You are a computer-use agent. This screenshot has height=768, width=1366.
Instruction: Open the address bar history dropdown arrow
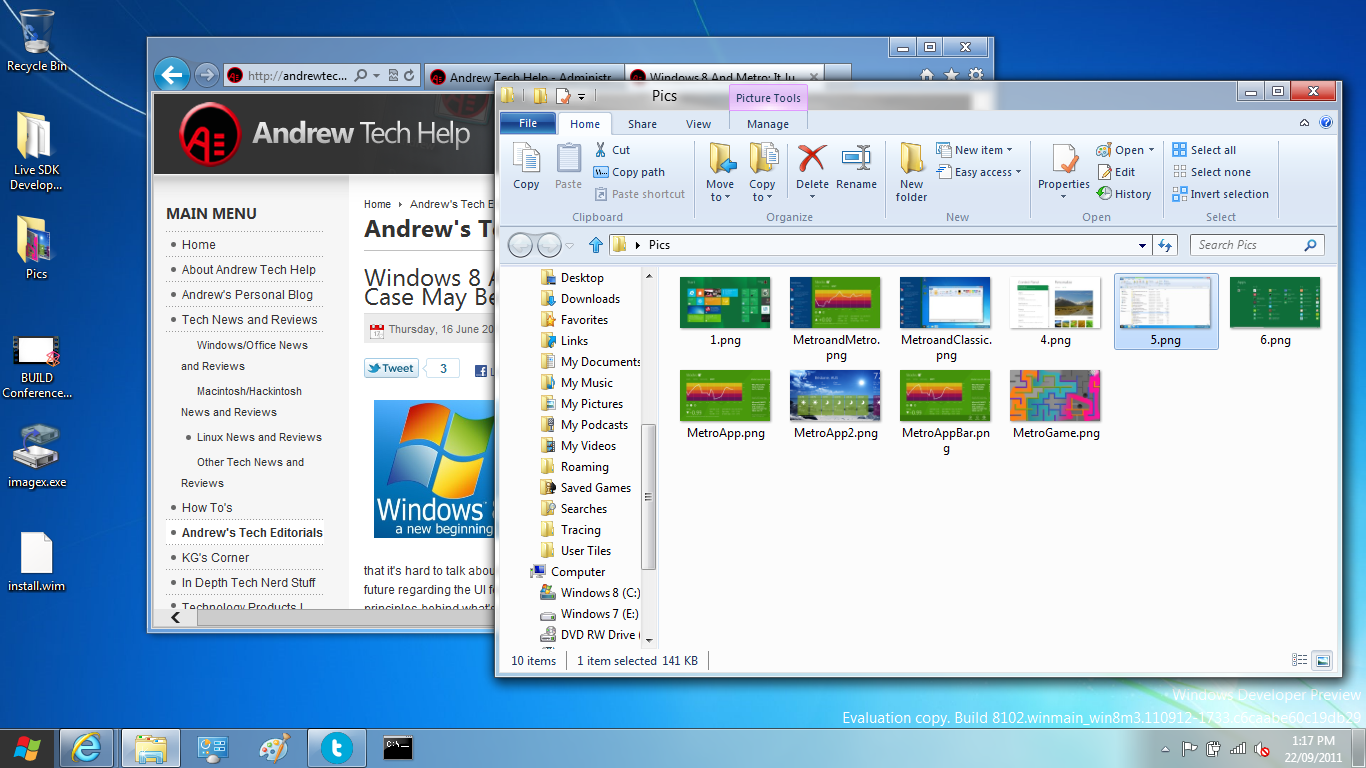1142,245
